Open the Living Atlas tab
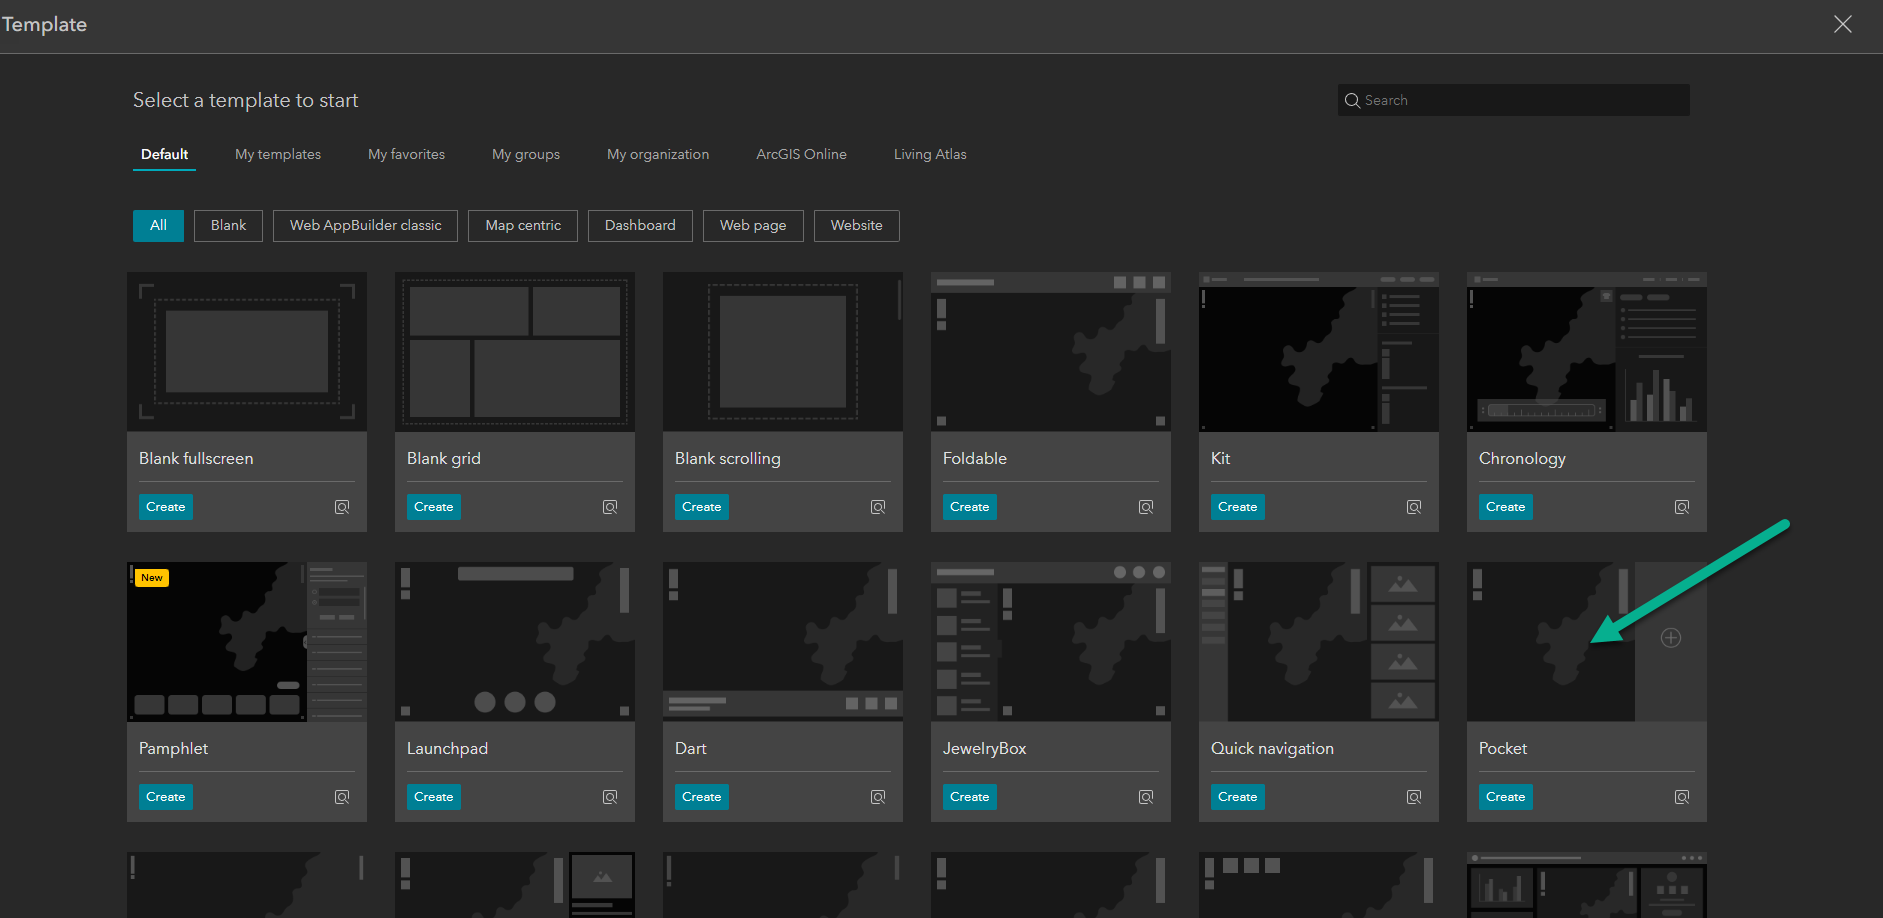The width and height of the screenshot is (1883, 918). pos(929,154)
